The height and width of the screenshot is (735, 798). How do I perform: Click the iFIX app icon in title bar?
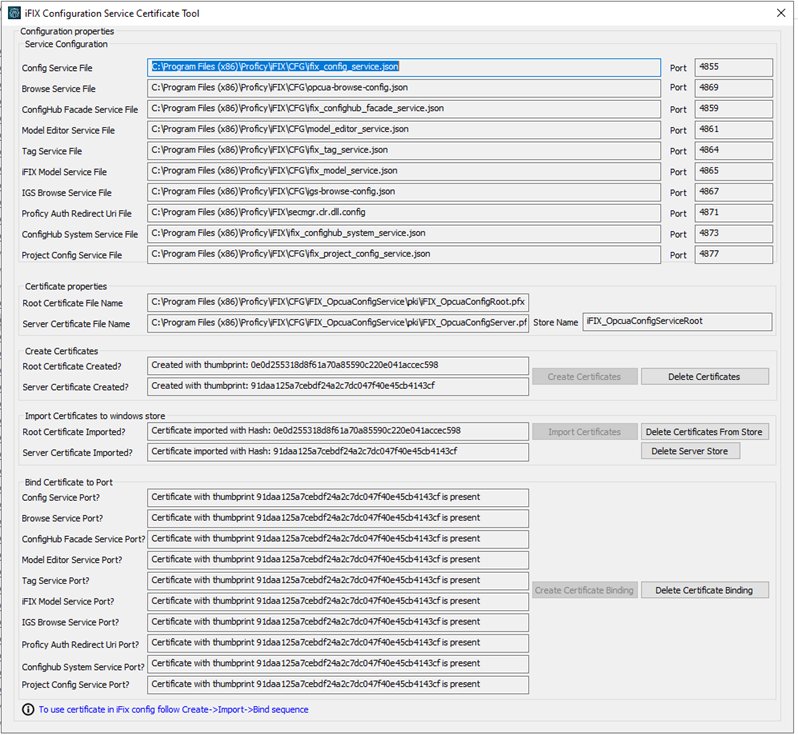(14, 13)
